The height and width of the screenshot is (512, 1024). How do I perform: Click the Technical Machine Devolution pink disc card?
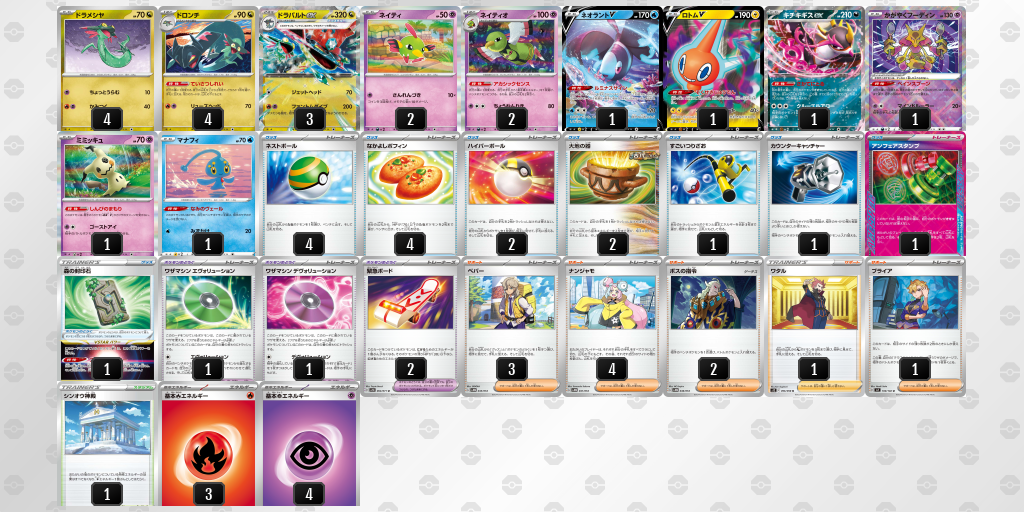pos(310,319)
